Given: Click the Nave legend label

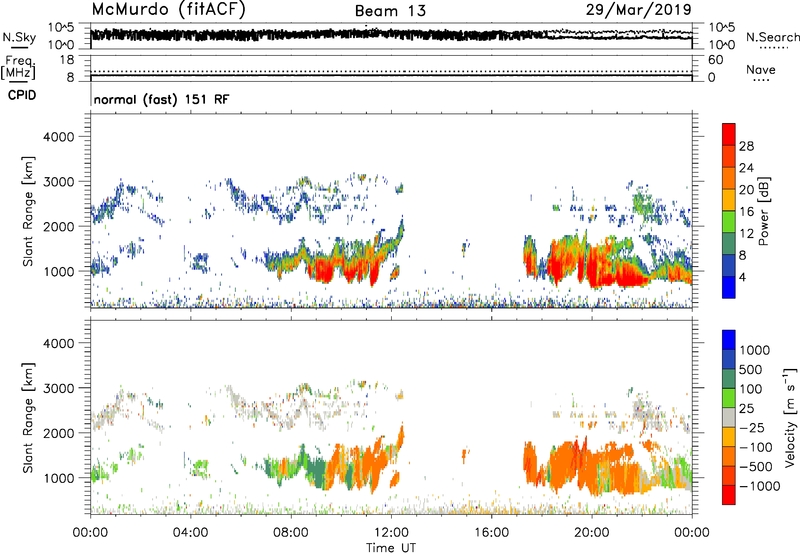Looking at the screenshot, I should pyautogui.click(x=761, y=69).
